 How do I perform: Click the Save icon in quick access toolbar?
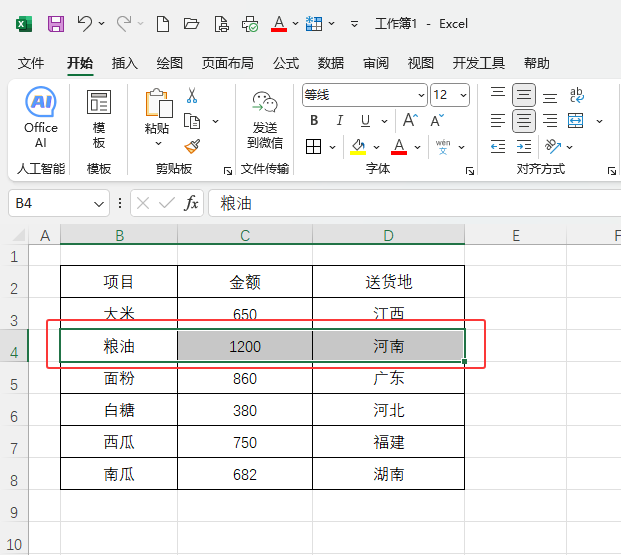coord(56,24)
